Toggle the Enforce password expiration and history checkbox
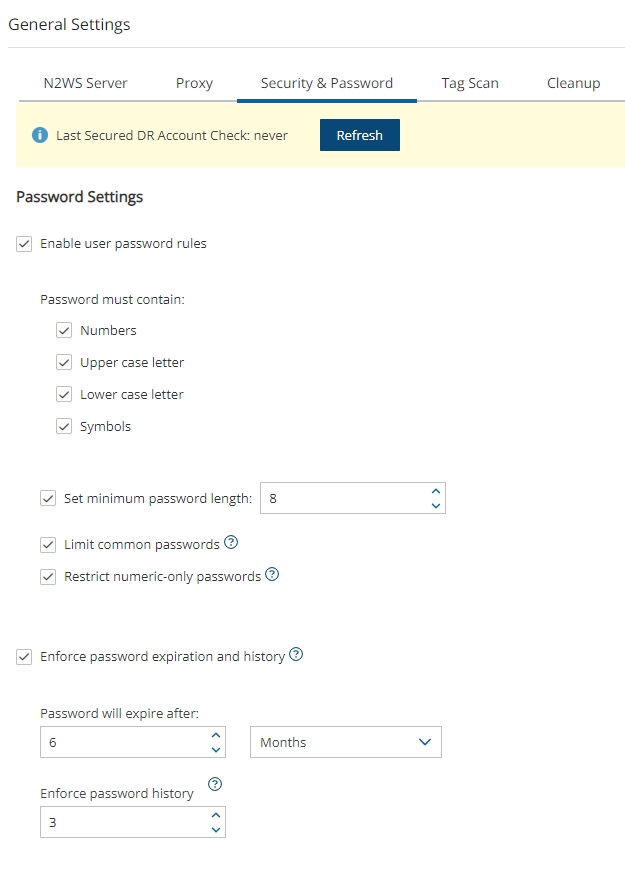 click(25, 657)
